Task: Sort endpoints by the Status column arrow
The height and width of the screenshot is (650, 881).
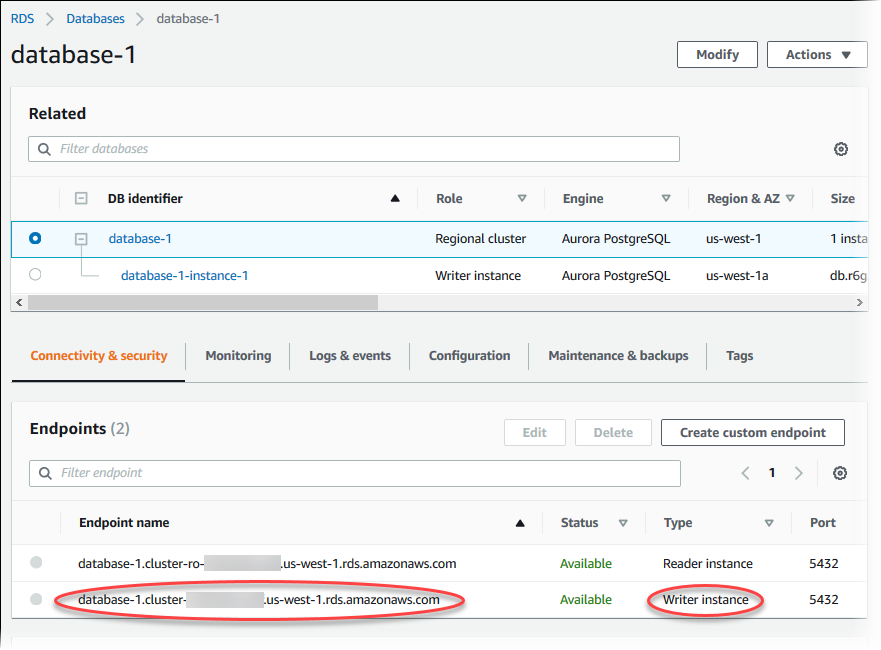Action: coord(623,523)
